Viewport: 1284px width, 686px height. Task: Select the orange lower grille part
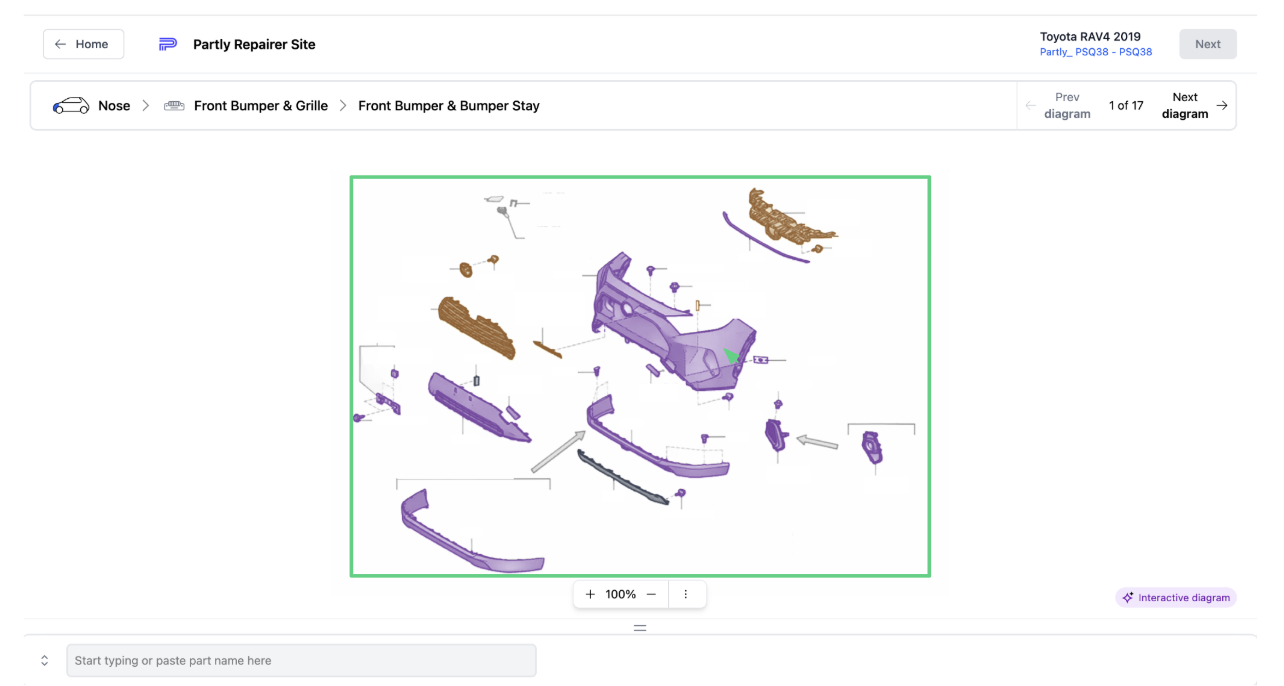pos(476,327)
